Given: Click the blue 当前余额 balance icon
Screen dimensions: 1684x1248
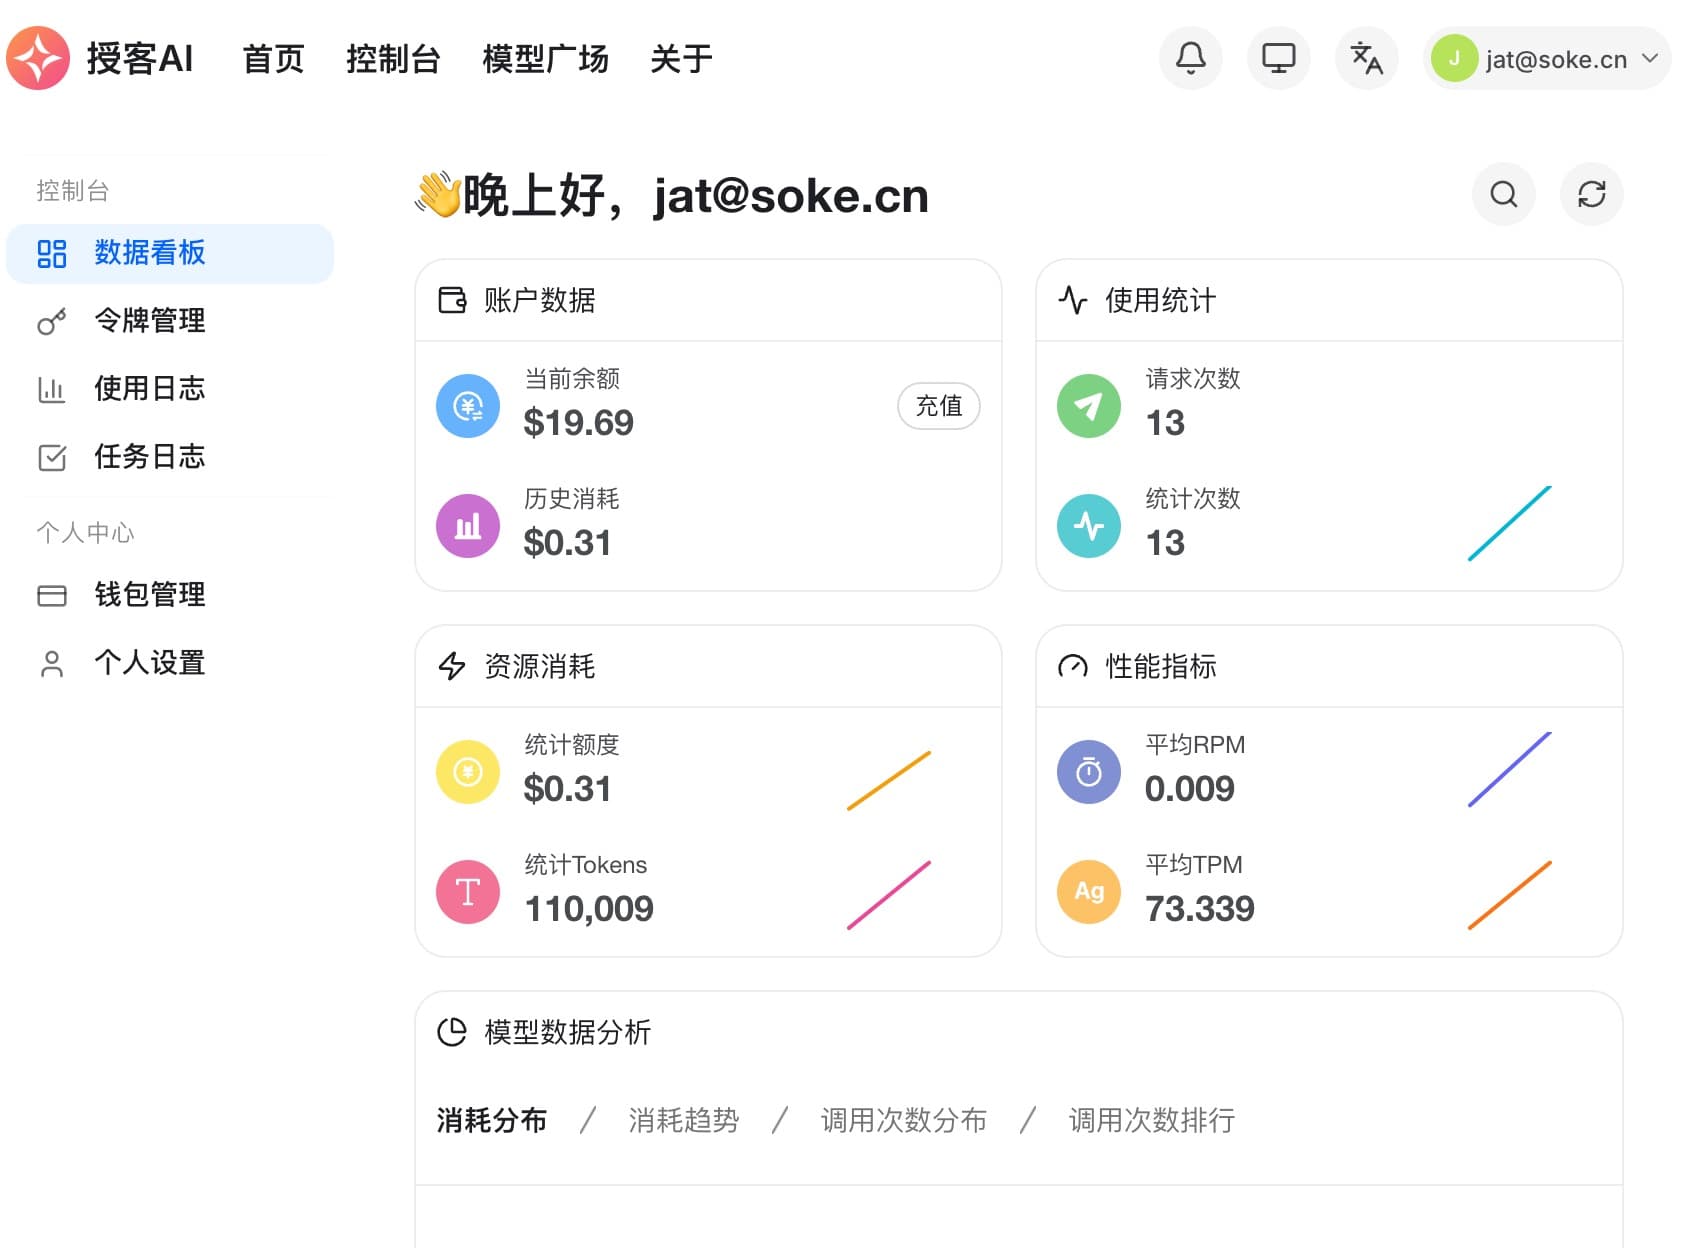Looking at the screenshot, I should pos(468,406).
